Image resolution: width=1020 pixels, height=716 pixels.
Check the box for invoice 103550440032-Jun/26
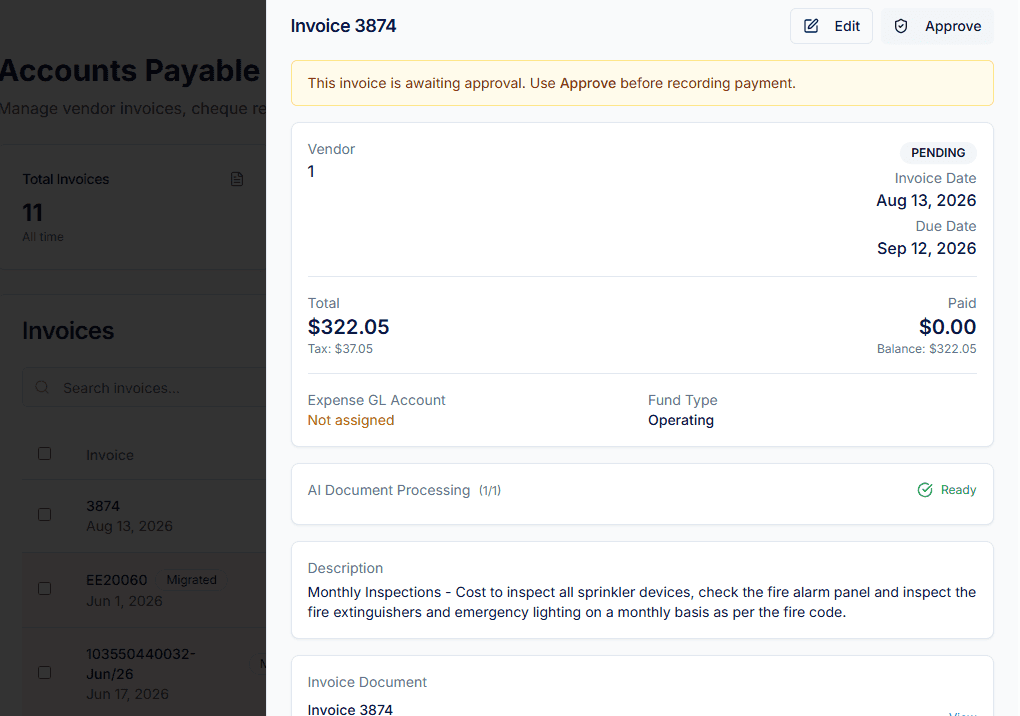click(x=44, y=672)
